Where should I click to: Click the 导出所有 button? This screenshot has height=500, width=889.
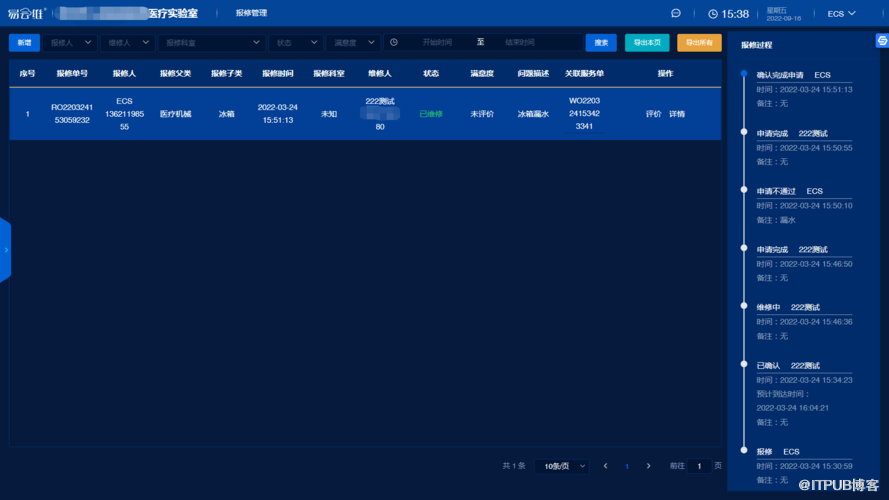click(x=699, y=42)
